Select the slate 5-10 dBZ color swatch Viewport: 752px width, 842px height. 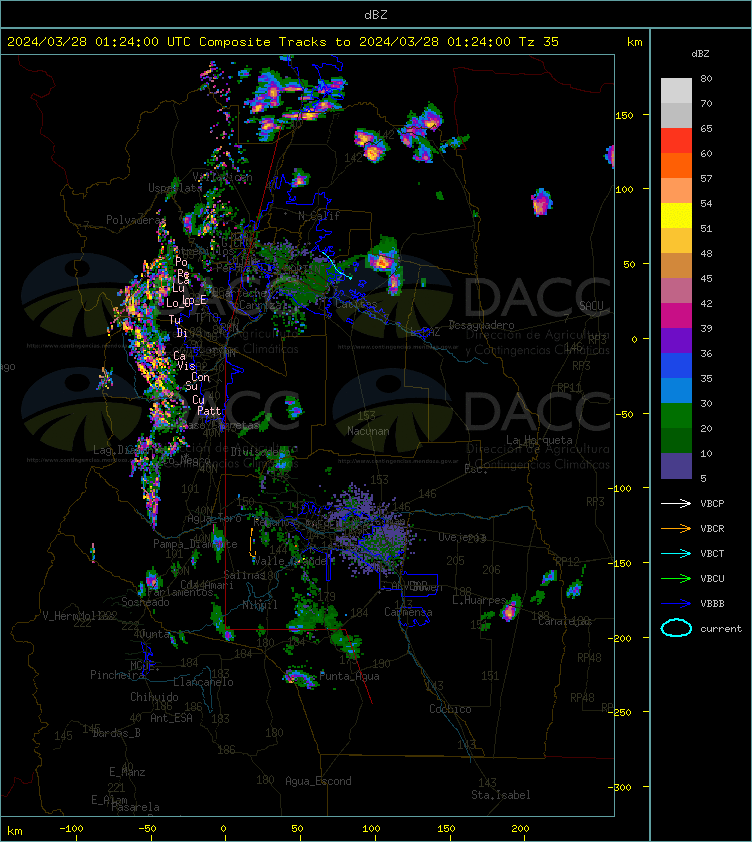click(676, 466)
